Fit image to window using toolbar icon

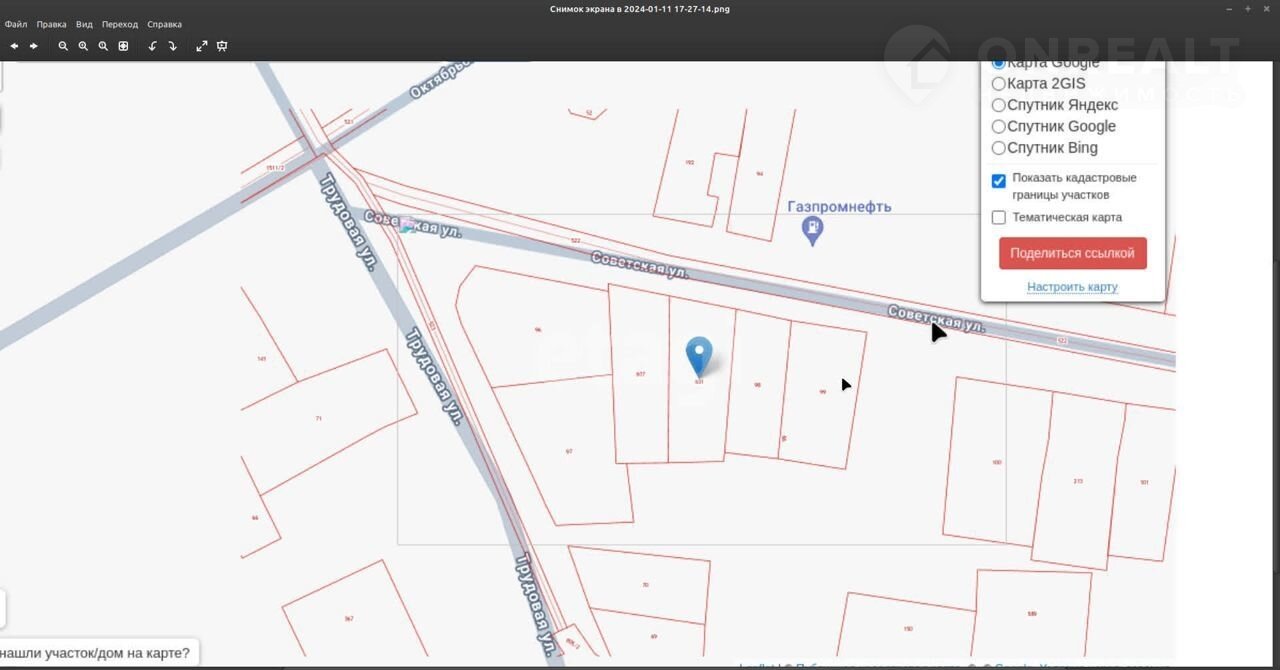(x=123, y=46)
